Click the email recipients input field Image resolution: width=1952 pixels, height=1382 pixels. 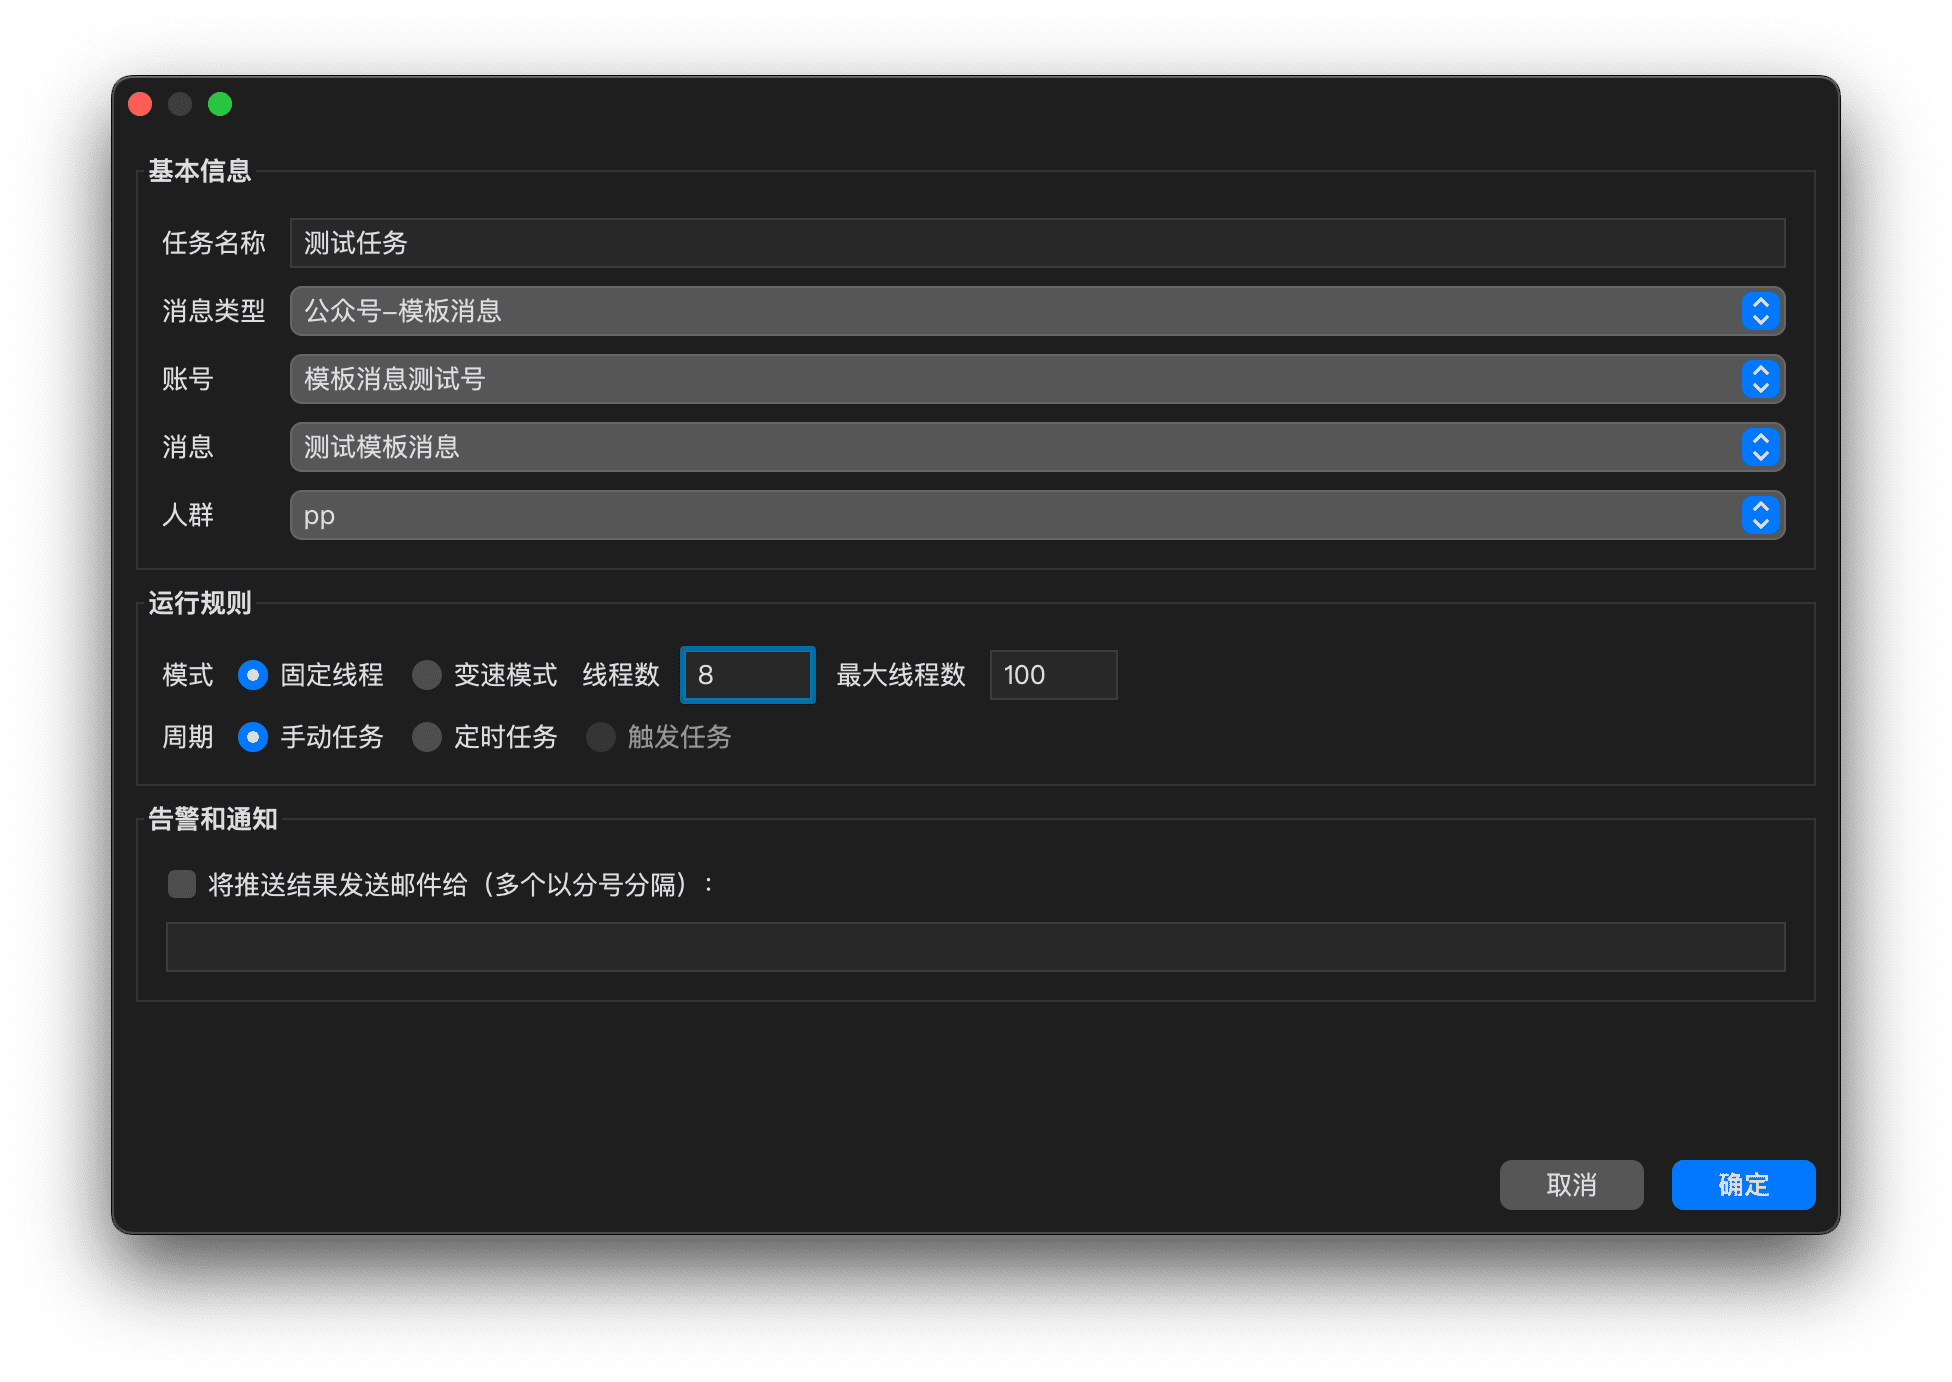(x=975, y=947)
